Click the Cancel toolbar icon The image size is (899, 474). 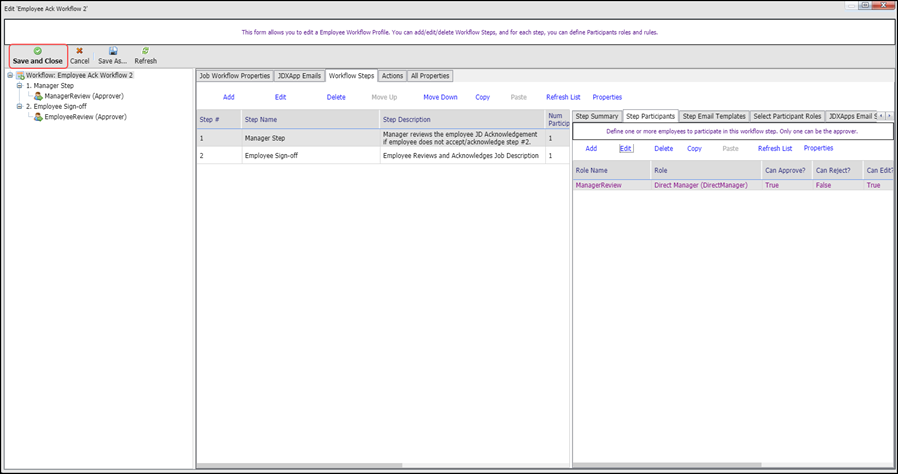click(79, 50)
